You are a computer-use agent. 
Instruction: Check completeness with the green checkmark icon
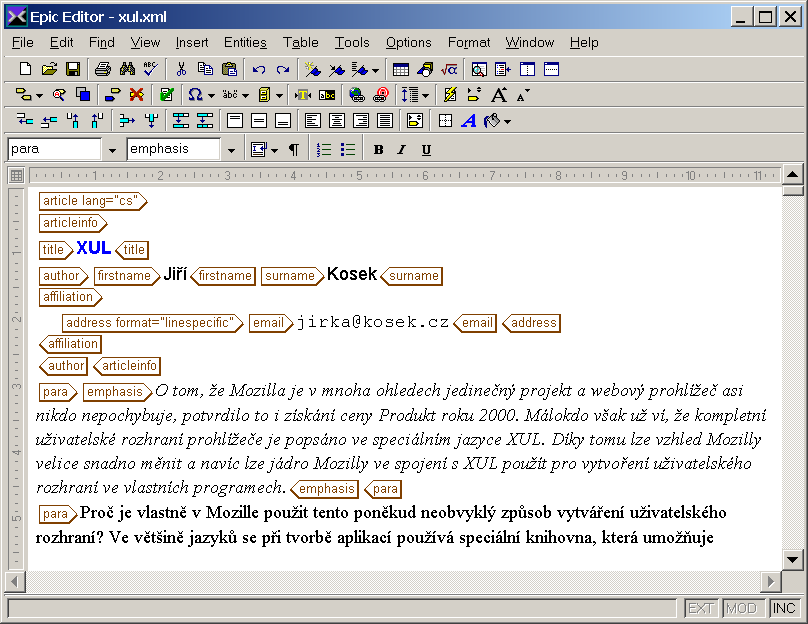point(166,95)
